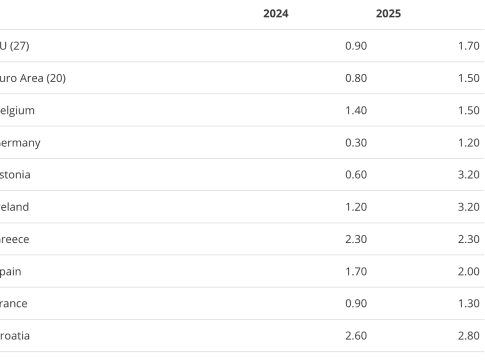485x360 pixels.
Task: Select the Ireland row label
Action: pyautogui.click(x=14, y=207)
